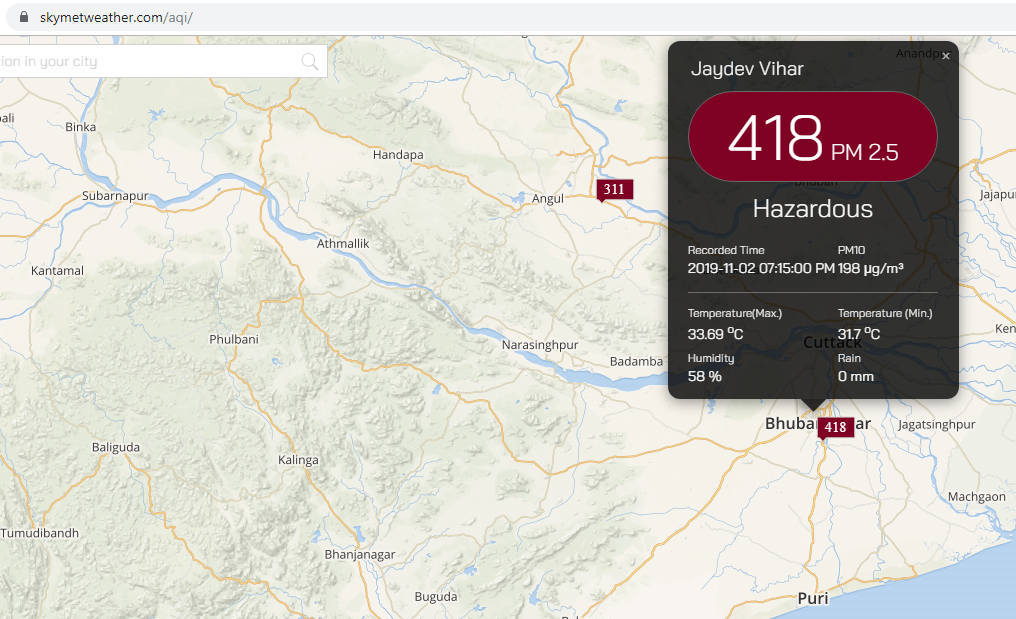Click the 311 AQI marker near Angul
The image size is (1016, 619).
point(614,189)
